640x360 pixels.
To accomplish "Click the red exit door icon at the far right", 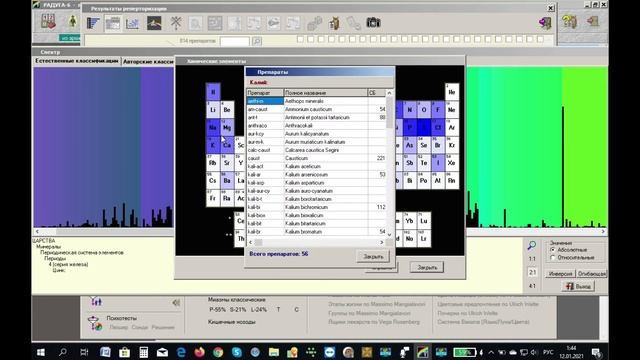I will coord(593,21).
